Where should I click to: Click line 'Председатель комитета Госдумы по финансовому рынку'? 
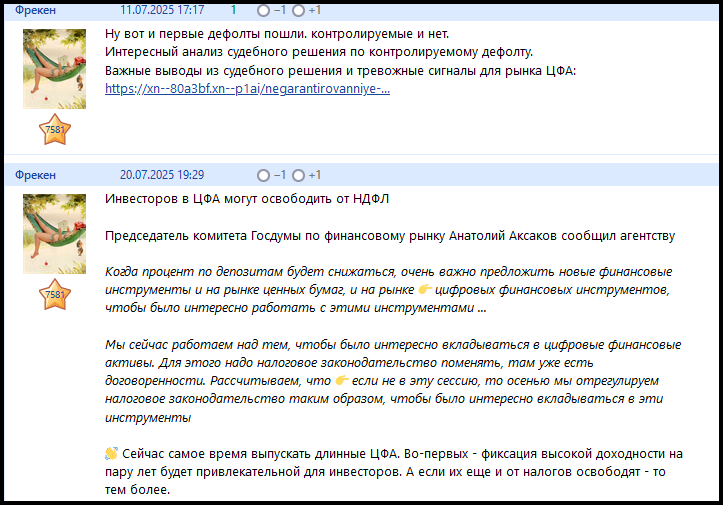point(390,236)
